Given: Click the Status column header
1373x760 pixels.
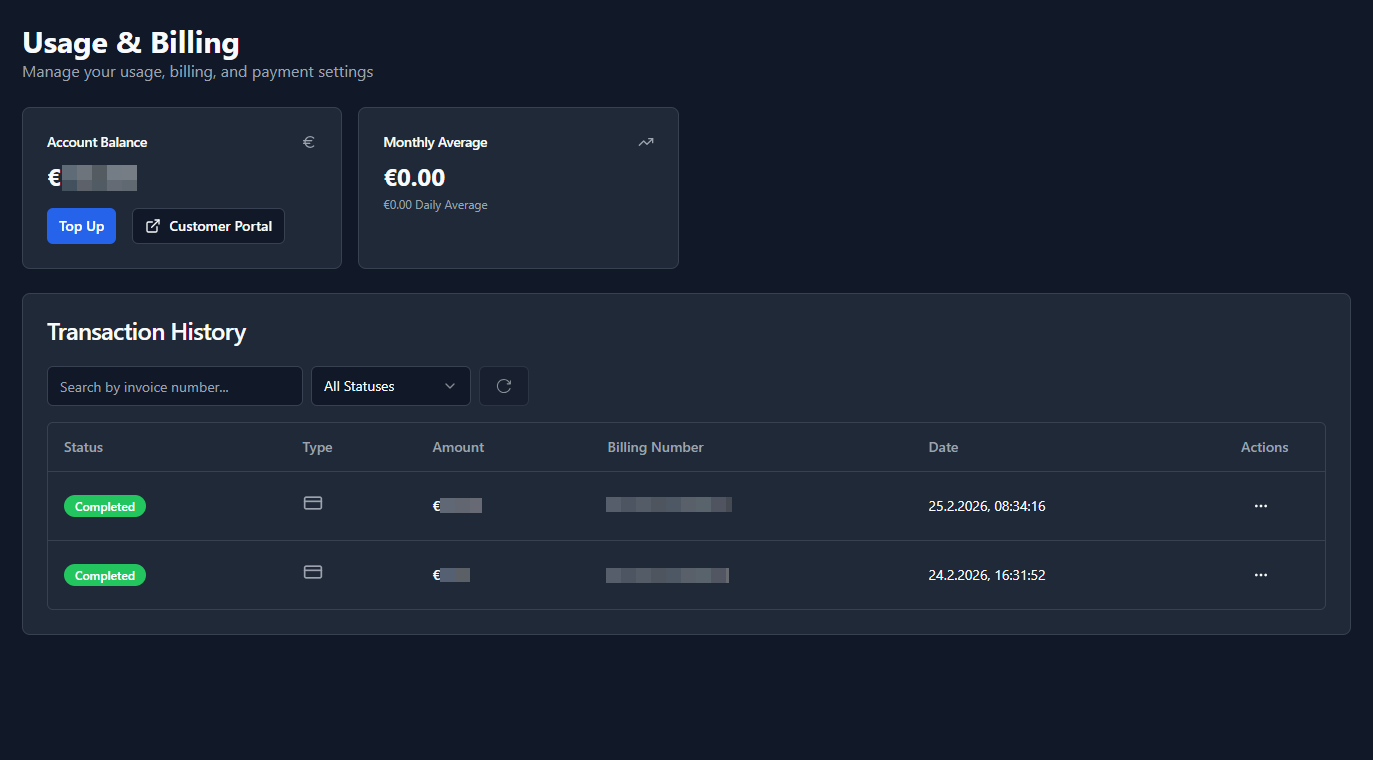Looking at the screenshot, I should coord(83,447).
